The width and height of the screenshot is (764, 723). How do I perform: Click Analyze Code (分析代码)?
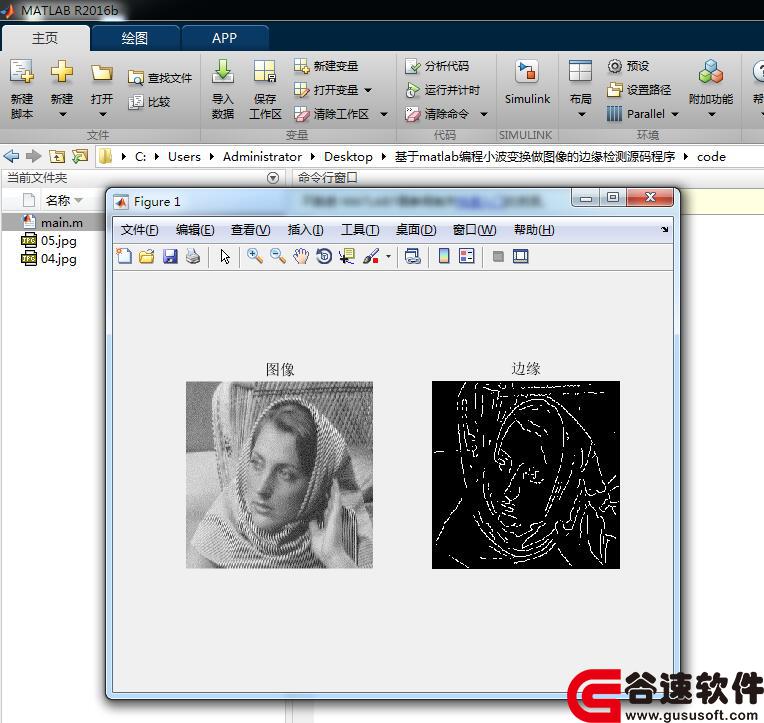pyautogui.click(x=437, y=66)
